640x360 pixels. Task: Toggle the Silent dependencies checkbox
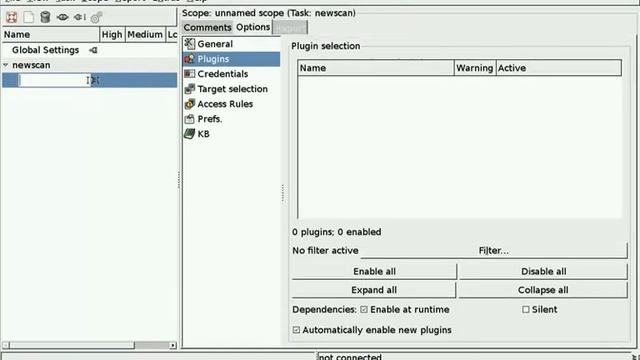526,310
